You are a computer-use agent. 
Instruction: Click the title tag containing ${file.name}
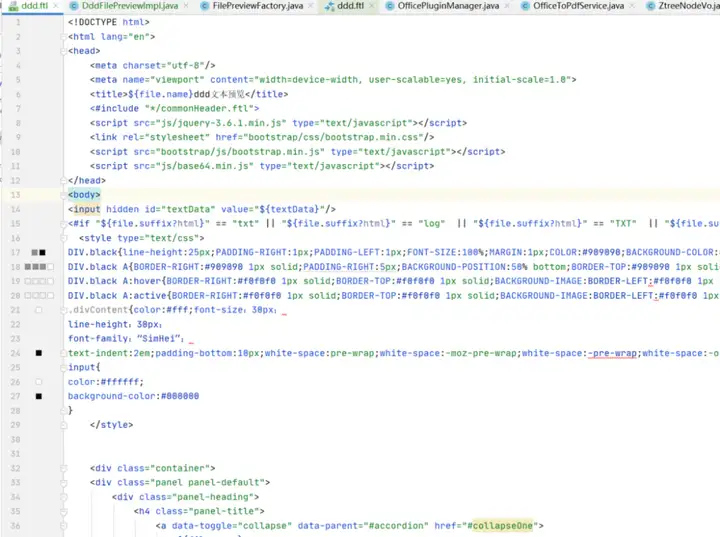pos(189,94)
